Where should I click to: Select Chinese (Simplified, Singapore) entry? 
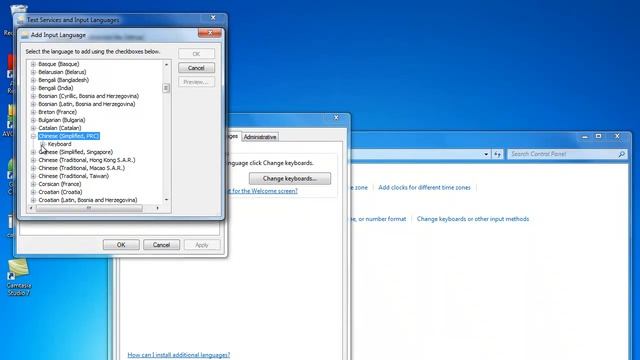[x=76, y=152]
